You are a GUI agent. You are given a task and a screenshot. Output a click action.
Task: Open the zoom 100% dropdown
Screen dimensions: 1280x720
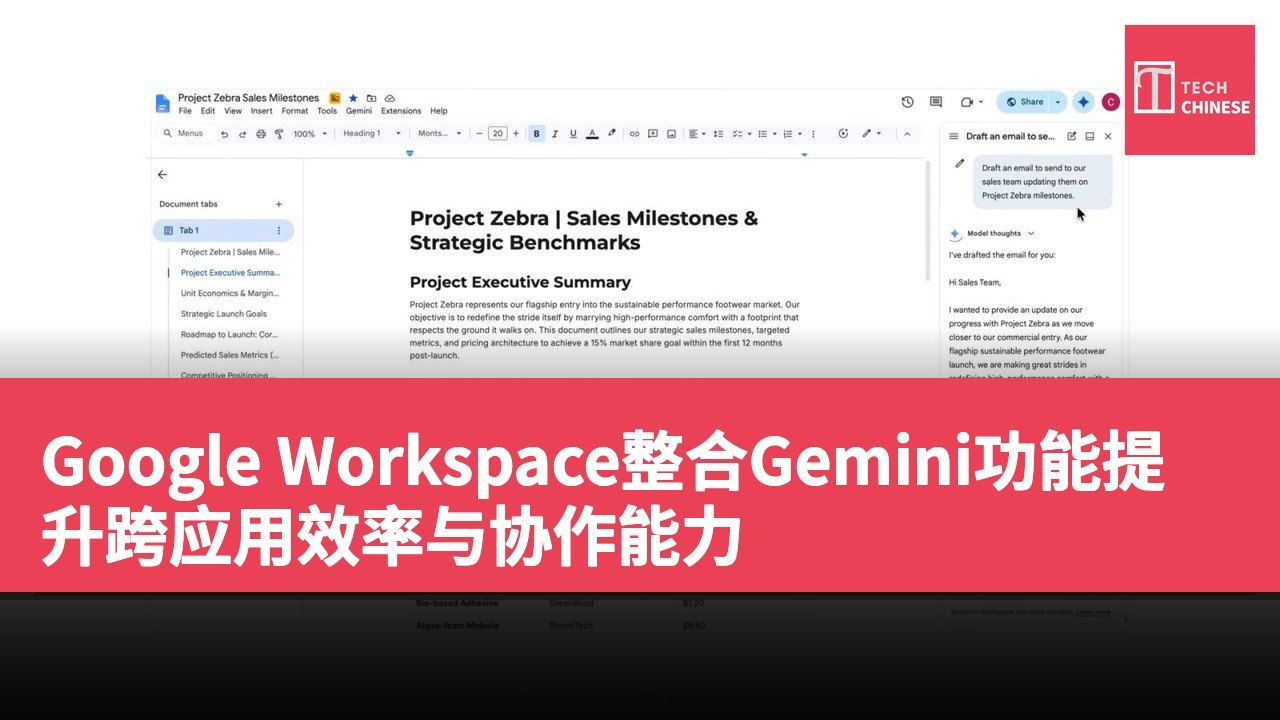point(310,133)
